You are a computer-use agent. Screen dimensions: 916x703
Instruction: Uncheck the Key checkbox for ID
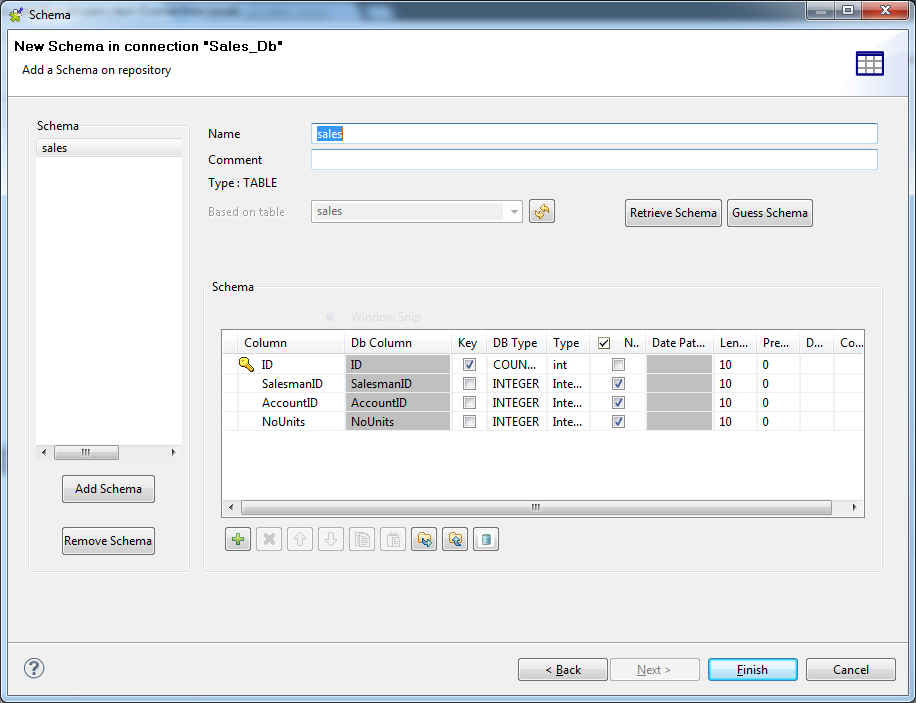click(x=469, y=365)
